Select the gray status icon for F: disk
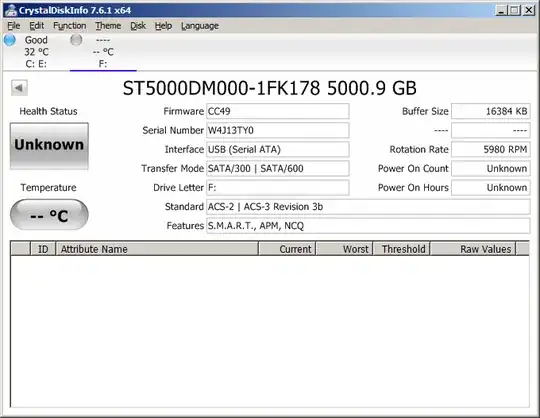 (x=76, y=40)
